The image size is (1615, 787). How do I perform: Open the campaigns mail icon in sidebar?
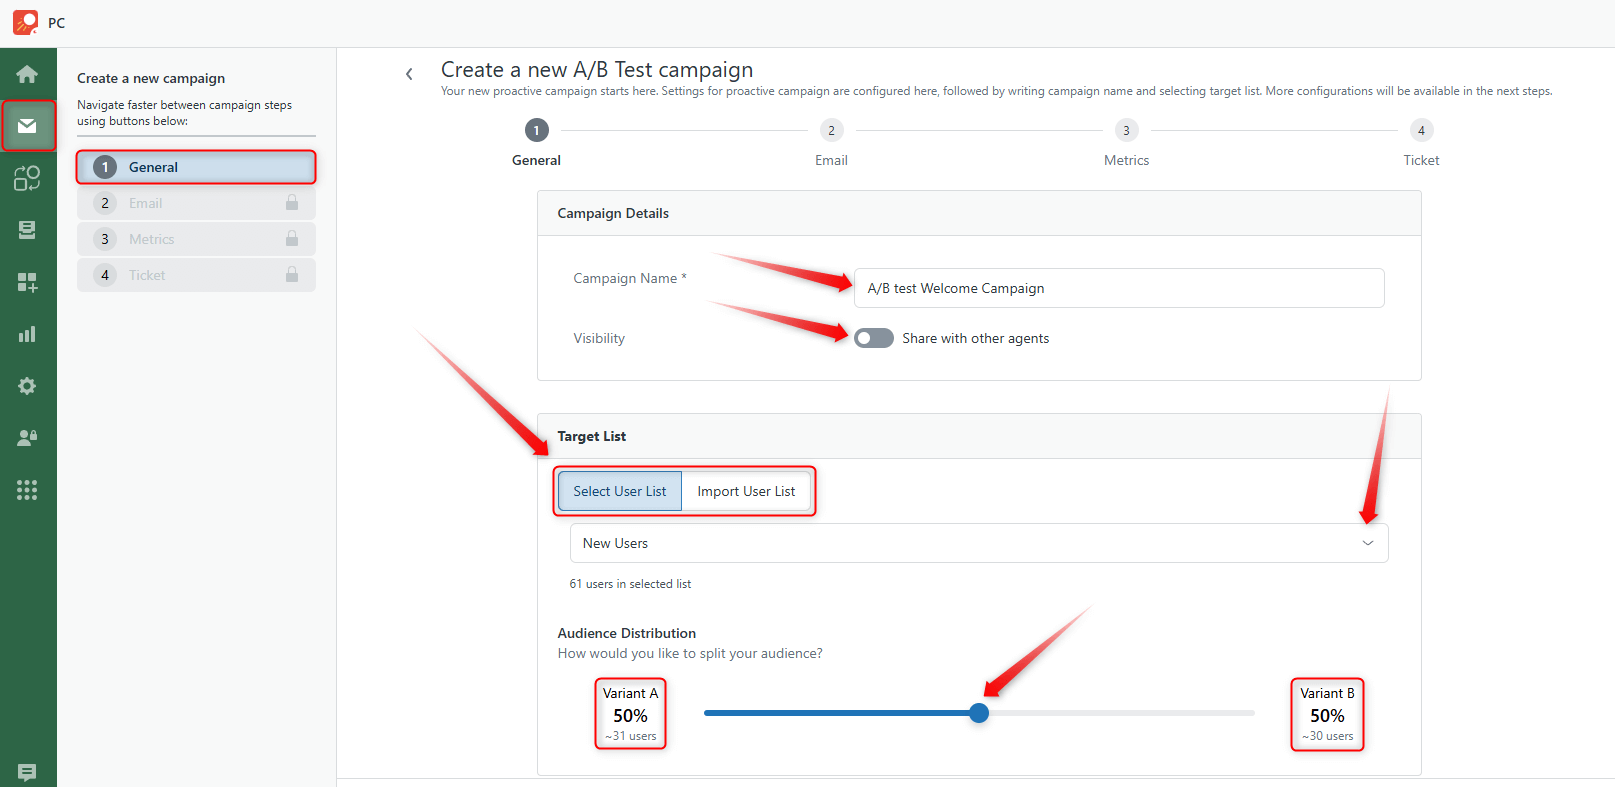[x=27, y=126]
